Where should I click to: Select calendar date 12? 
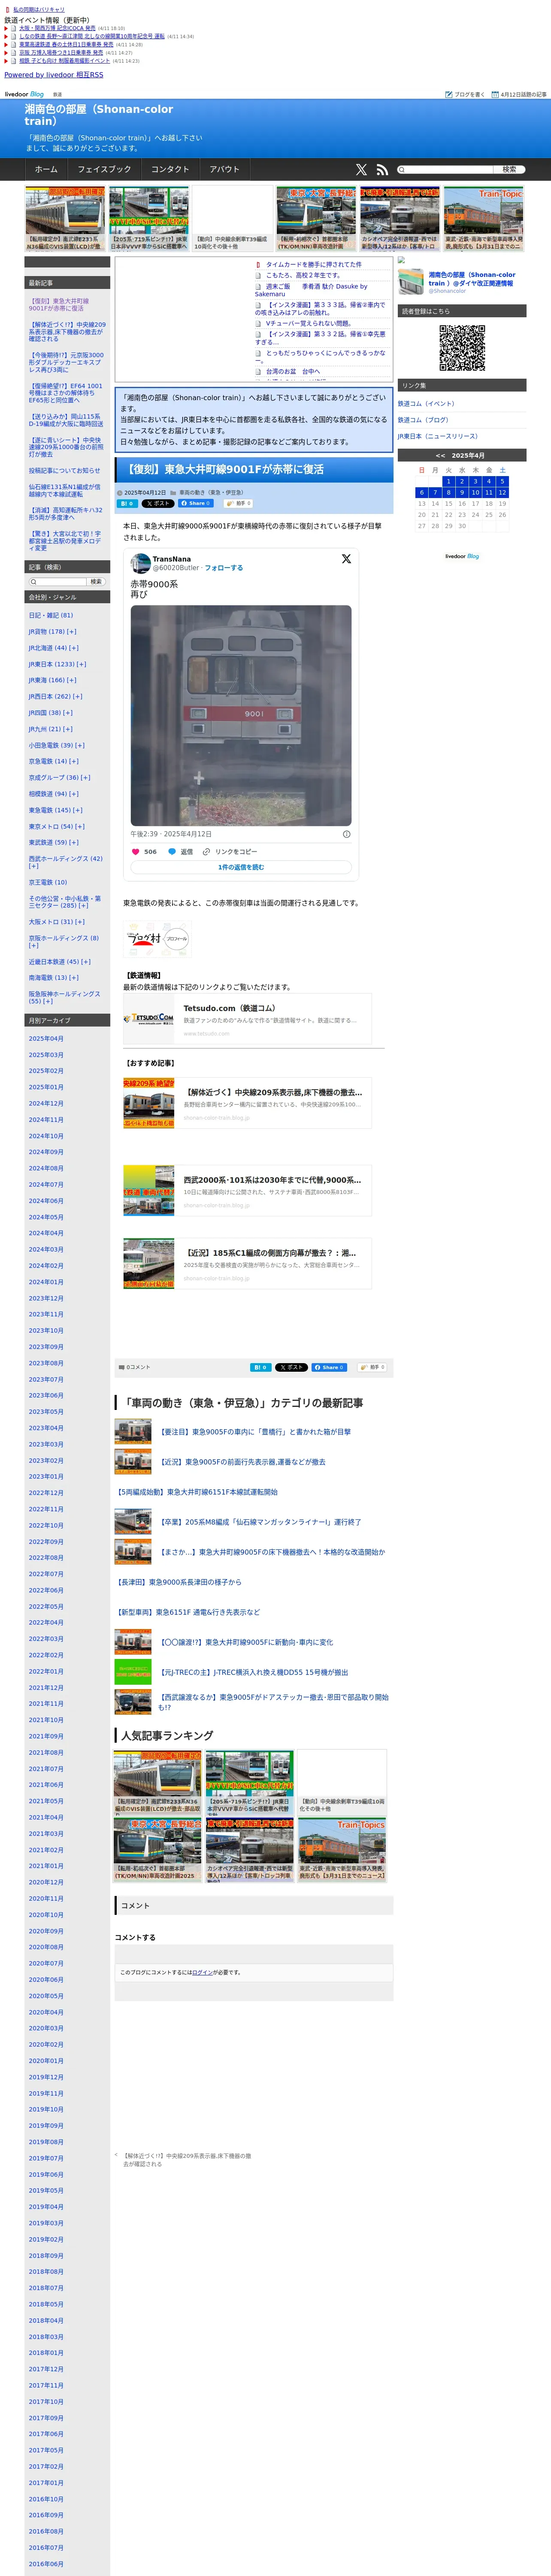tap(502, 493)
